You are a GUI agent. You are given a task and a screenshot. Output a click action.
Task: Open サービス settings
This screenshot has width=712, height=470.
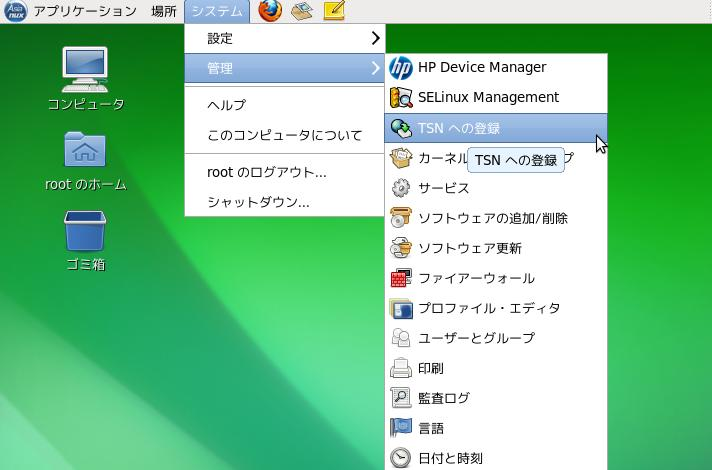443,188
